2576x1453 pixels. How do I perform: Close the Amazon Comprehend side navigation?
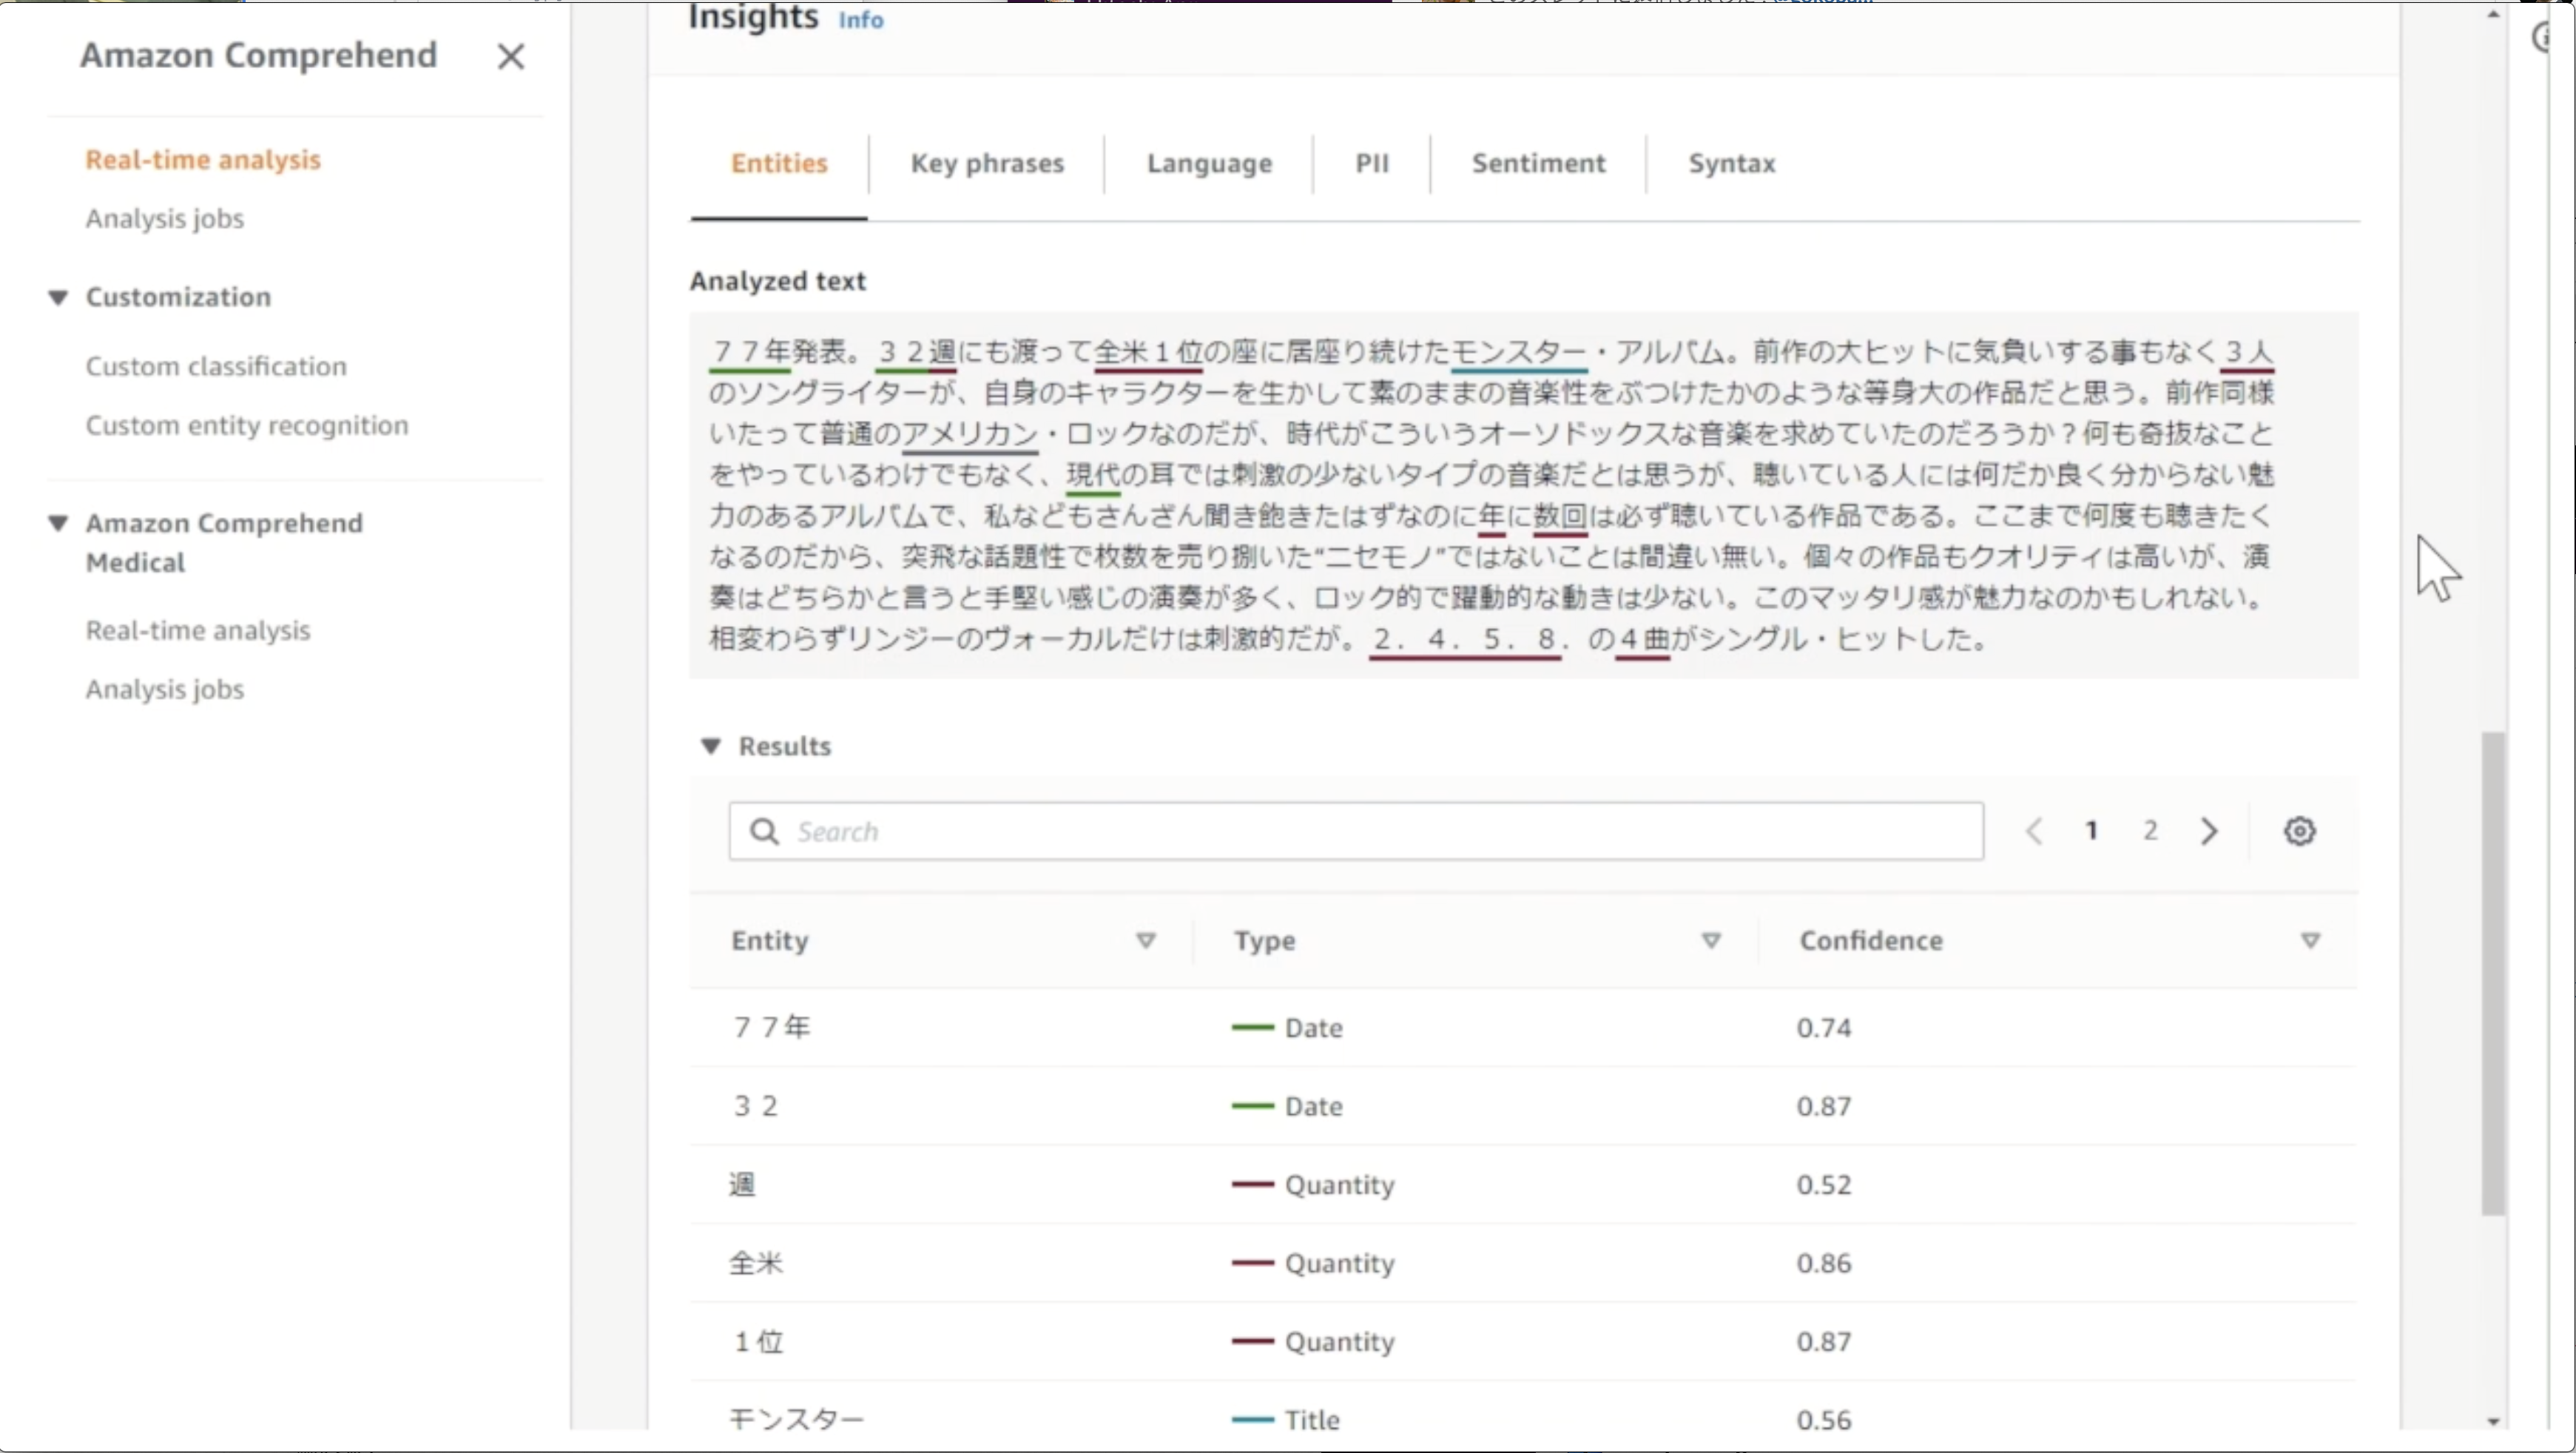(510, 57)
